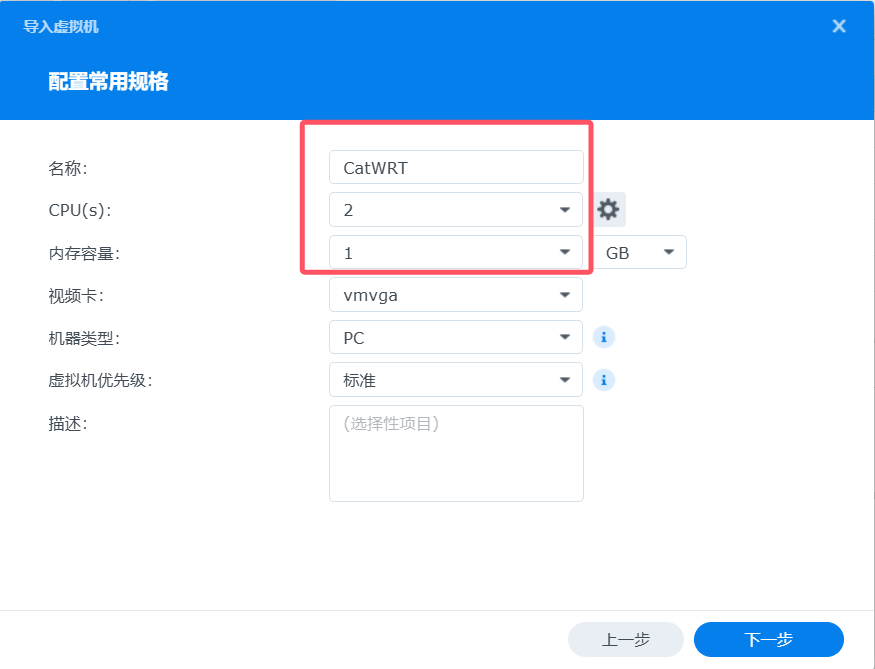Click the 下一步 button
This screenshot has width=875, height=669.
[x=770, y=639]
